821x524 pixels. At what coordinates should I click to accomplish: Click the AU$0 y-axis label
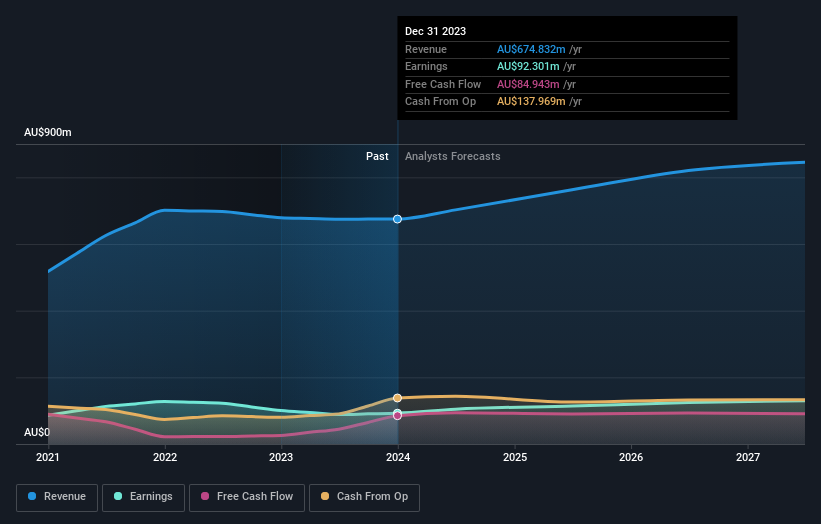pos(37,432)
